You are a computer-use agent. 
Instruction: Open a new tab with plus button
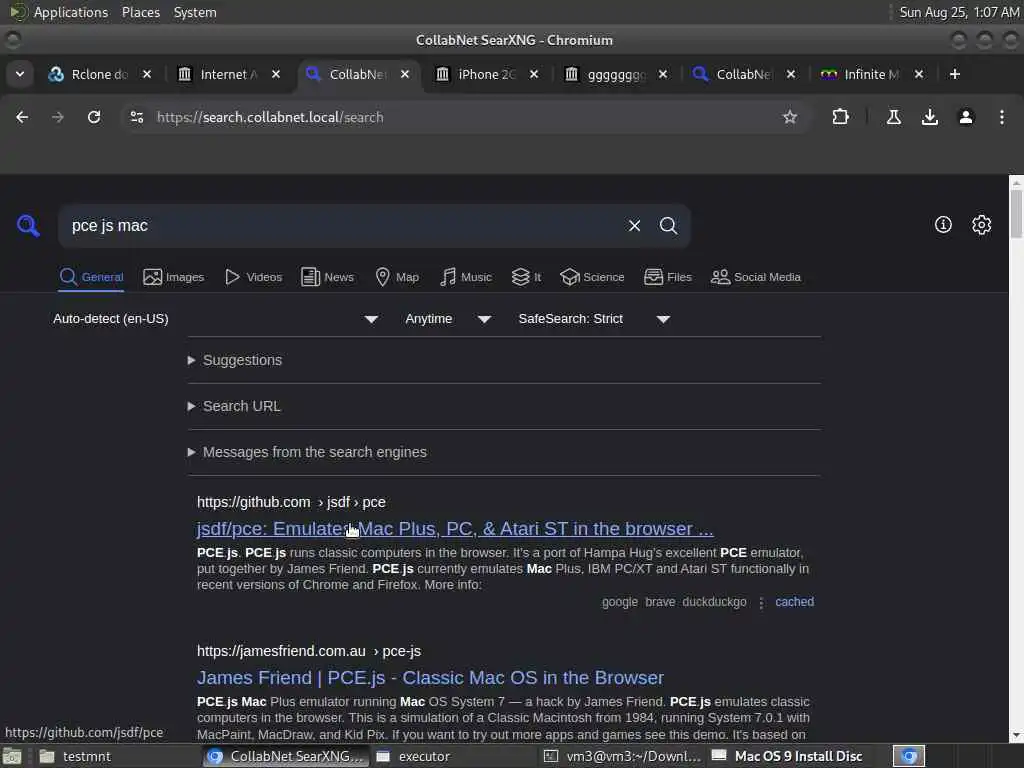(955, 74)
